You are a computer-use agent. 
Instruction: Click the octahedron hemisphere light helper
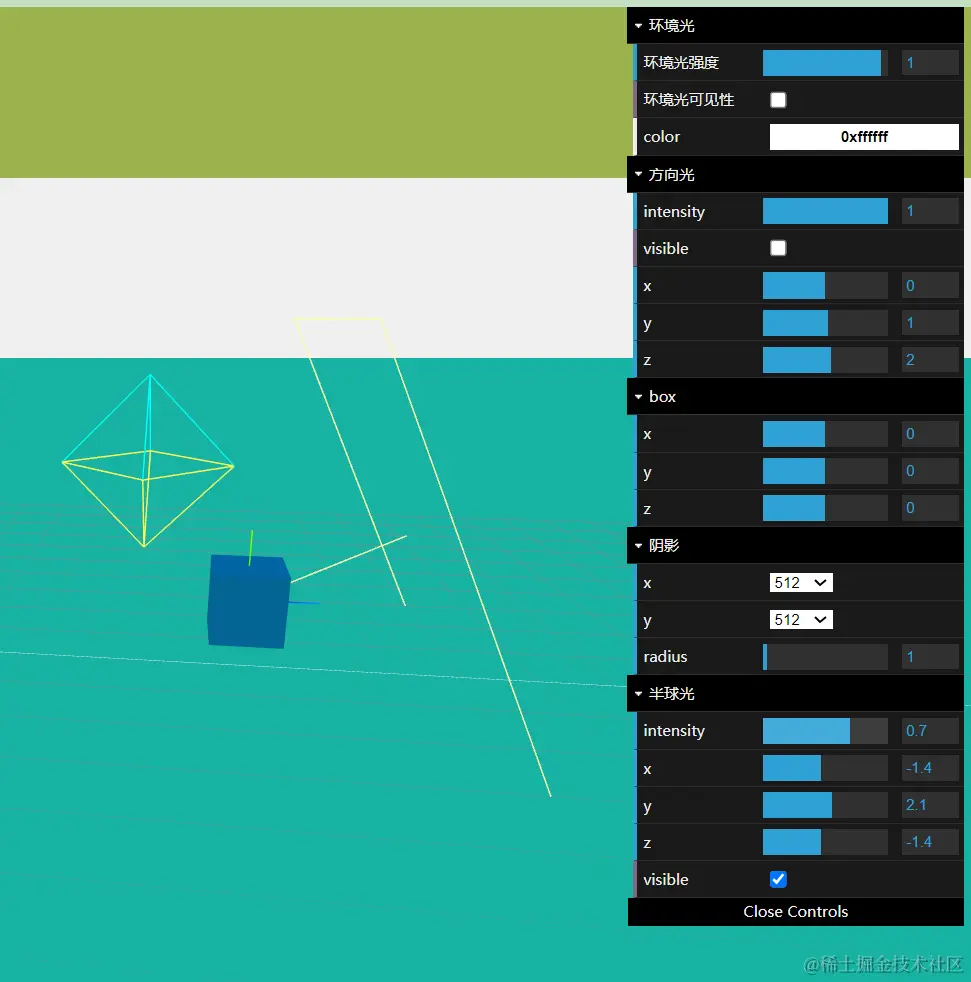(148, 461)
